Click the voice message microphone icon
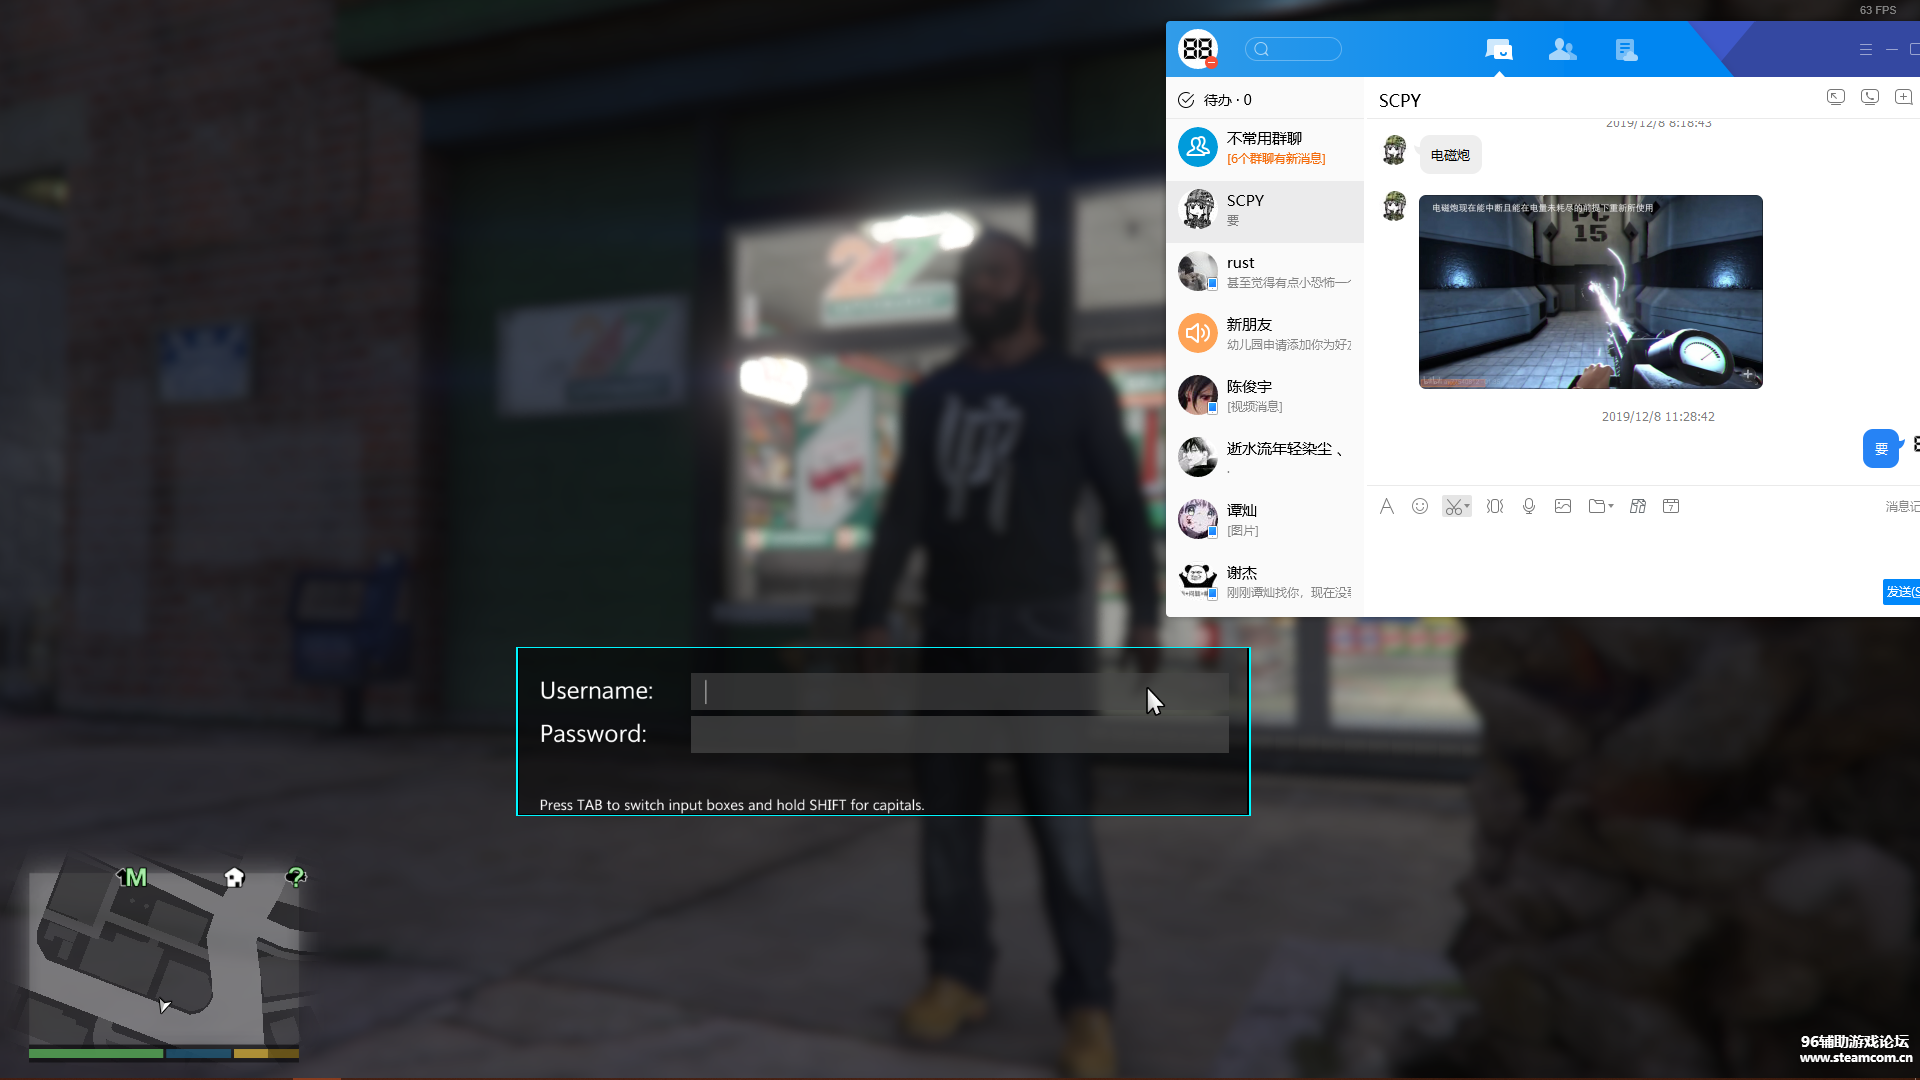 click(x=1529, y=506)
